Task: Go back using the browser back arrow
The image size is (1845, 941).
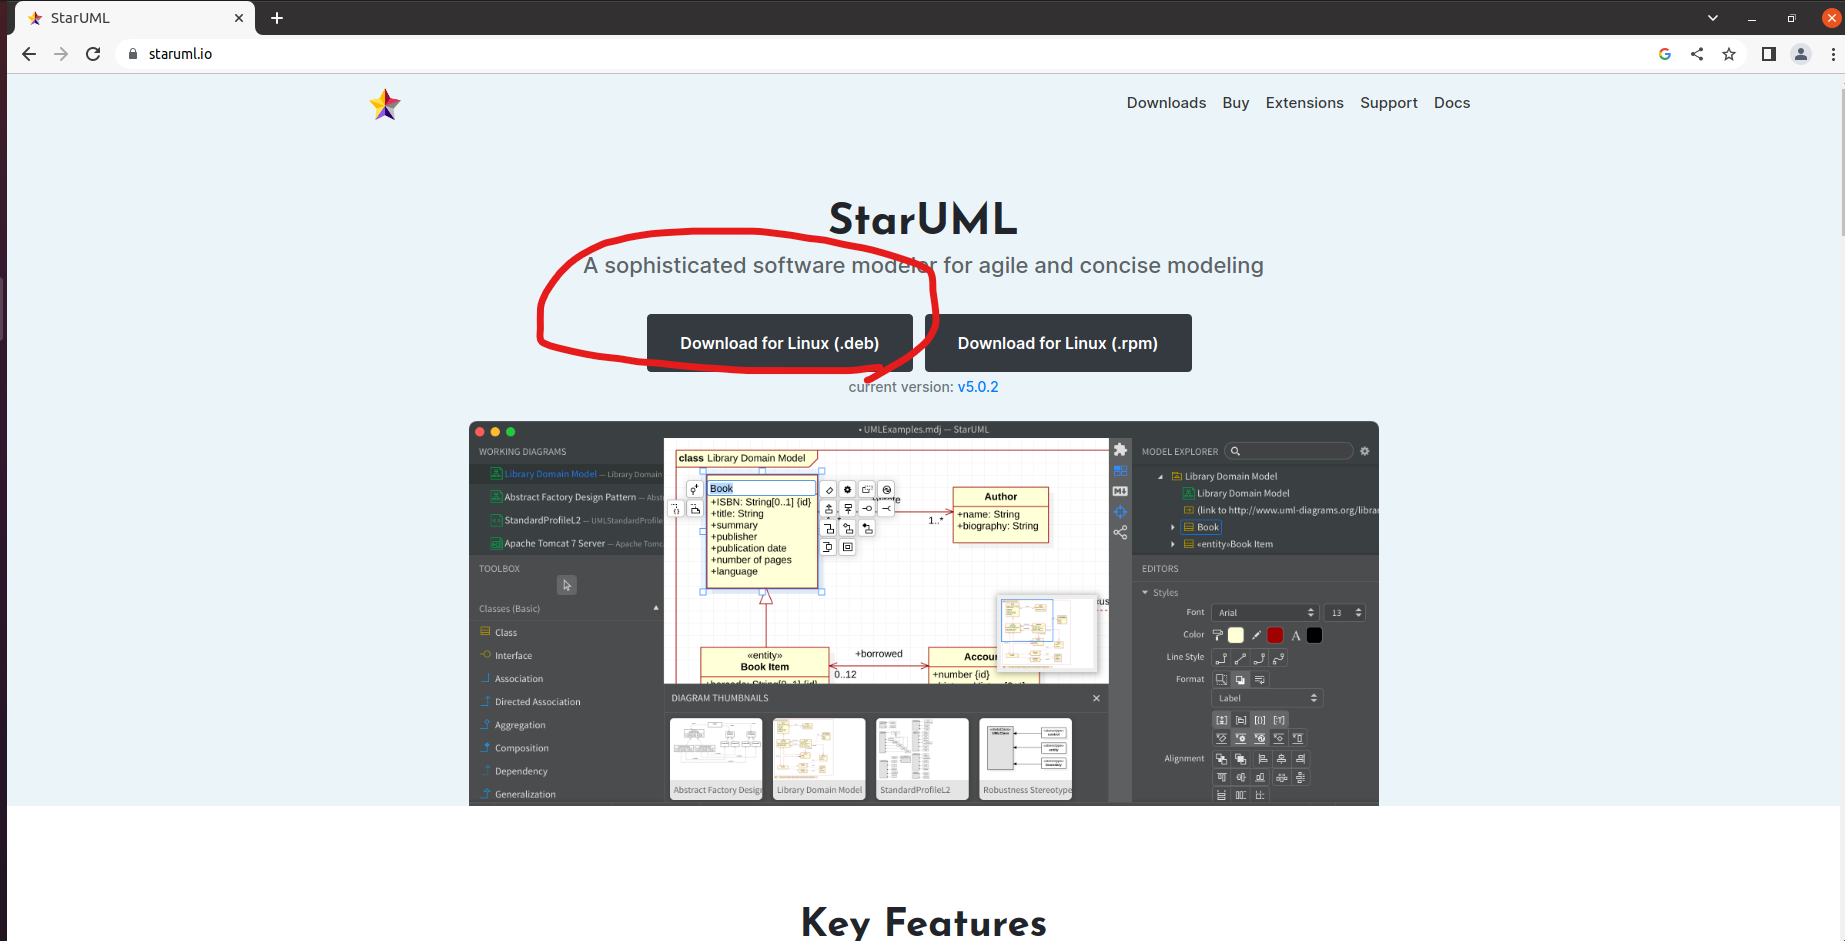Action: point(29,54)
